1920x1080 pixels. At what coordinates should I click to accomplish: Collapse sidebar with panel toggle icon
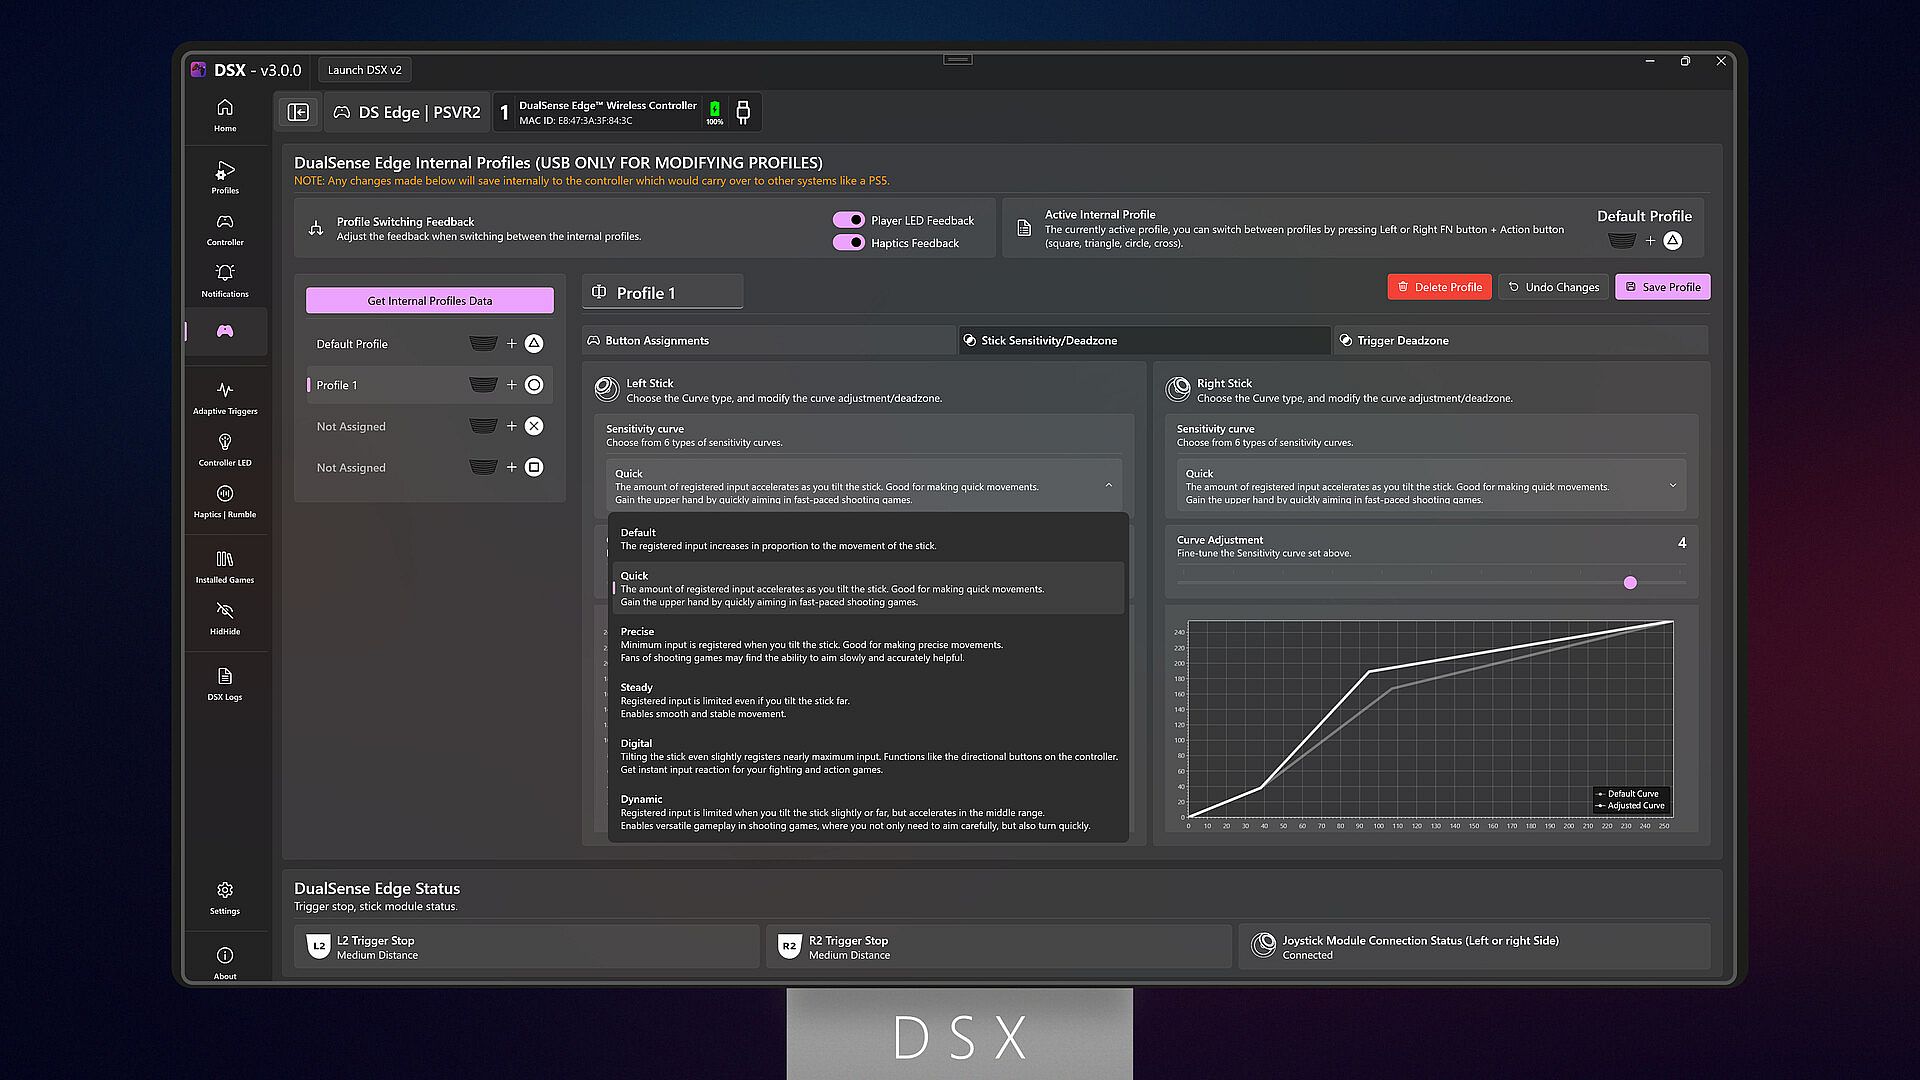[298, 112]
